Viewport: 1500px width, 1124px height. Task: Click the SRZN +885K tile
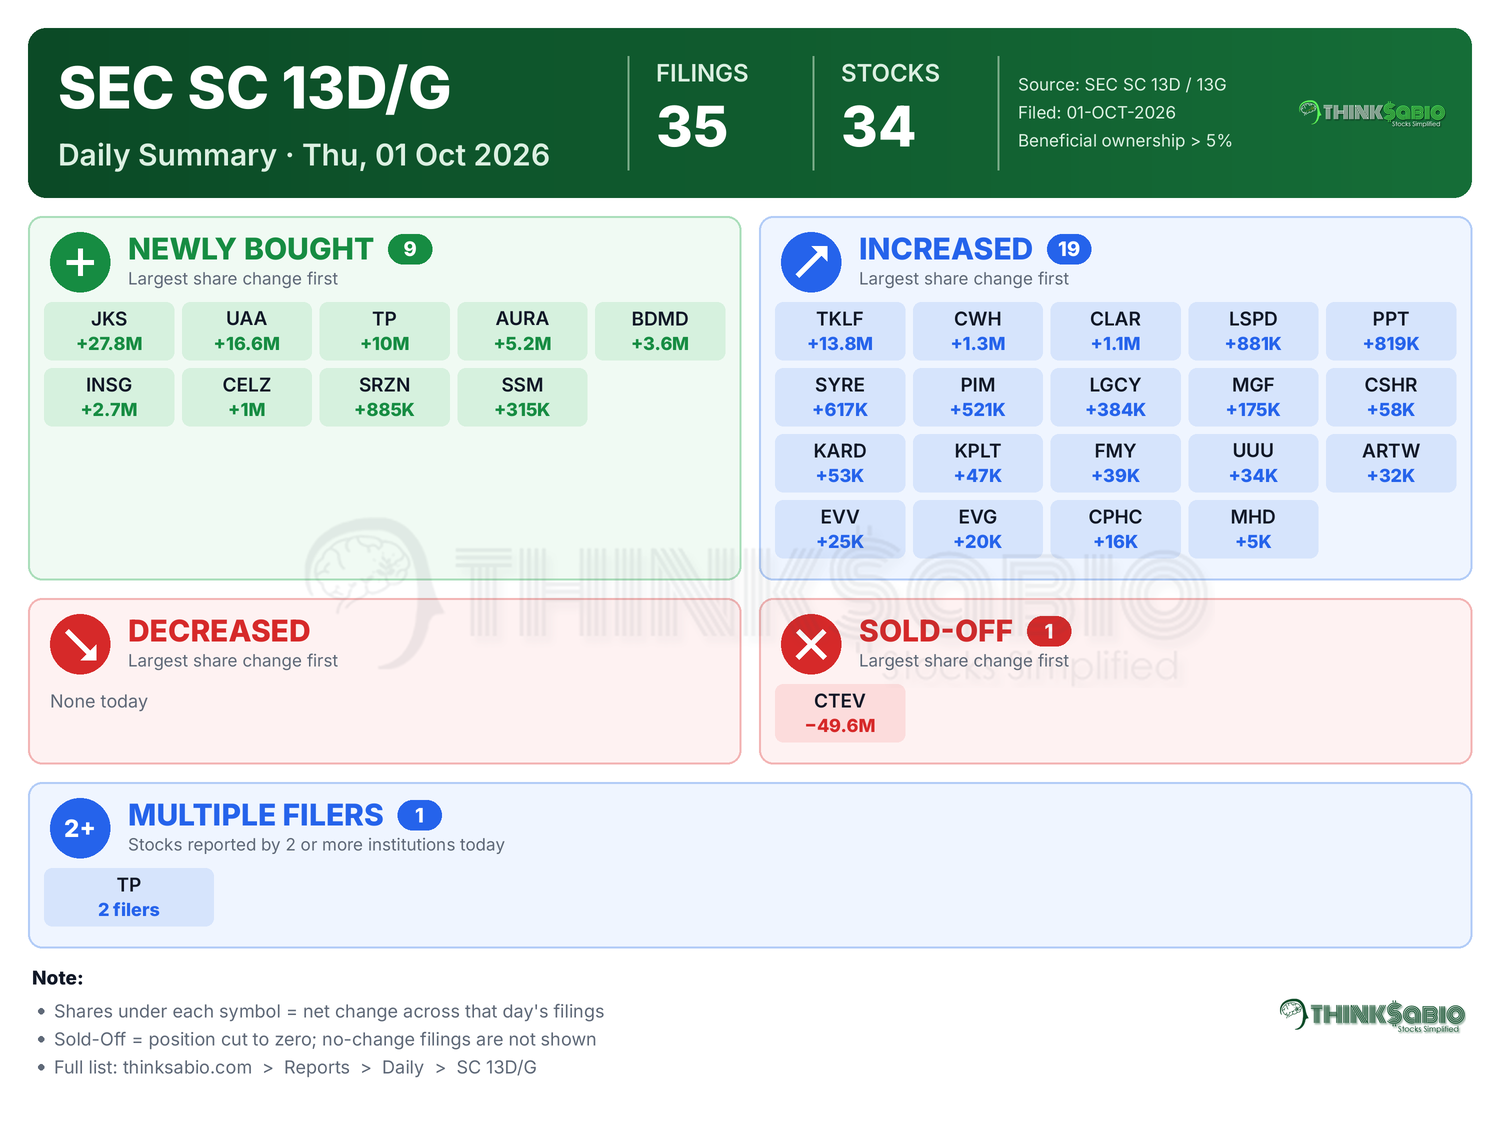point(385,397)
